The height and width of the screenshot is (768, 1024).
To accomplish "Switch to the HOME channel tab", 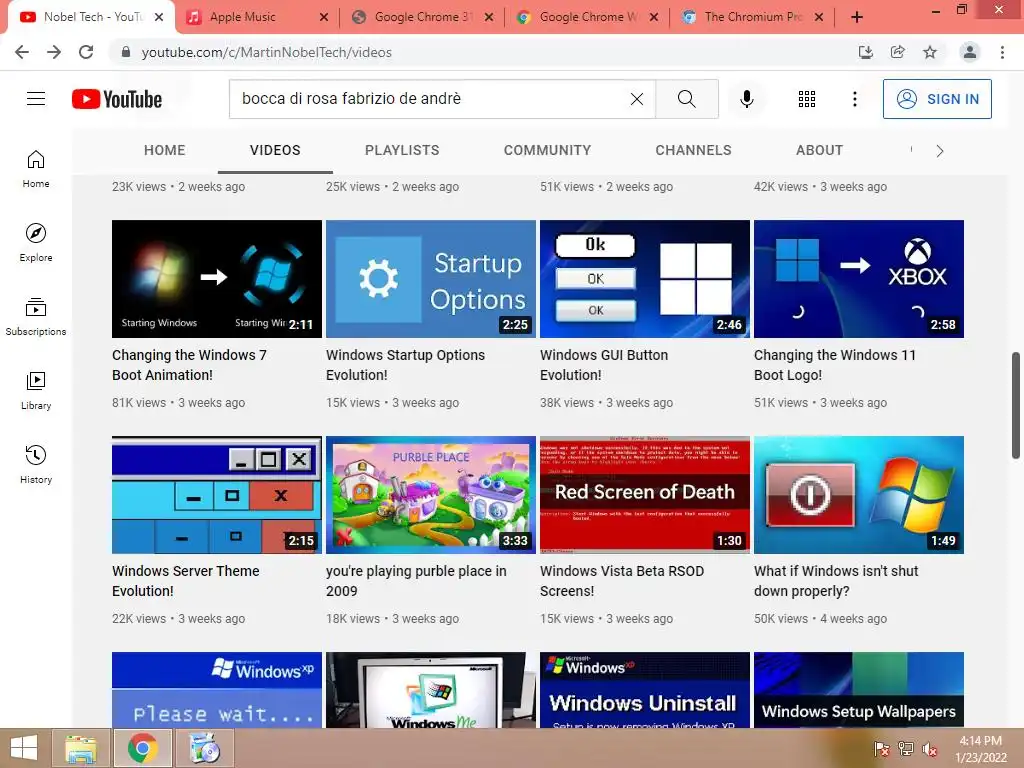I will 165,150.
